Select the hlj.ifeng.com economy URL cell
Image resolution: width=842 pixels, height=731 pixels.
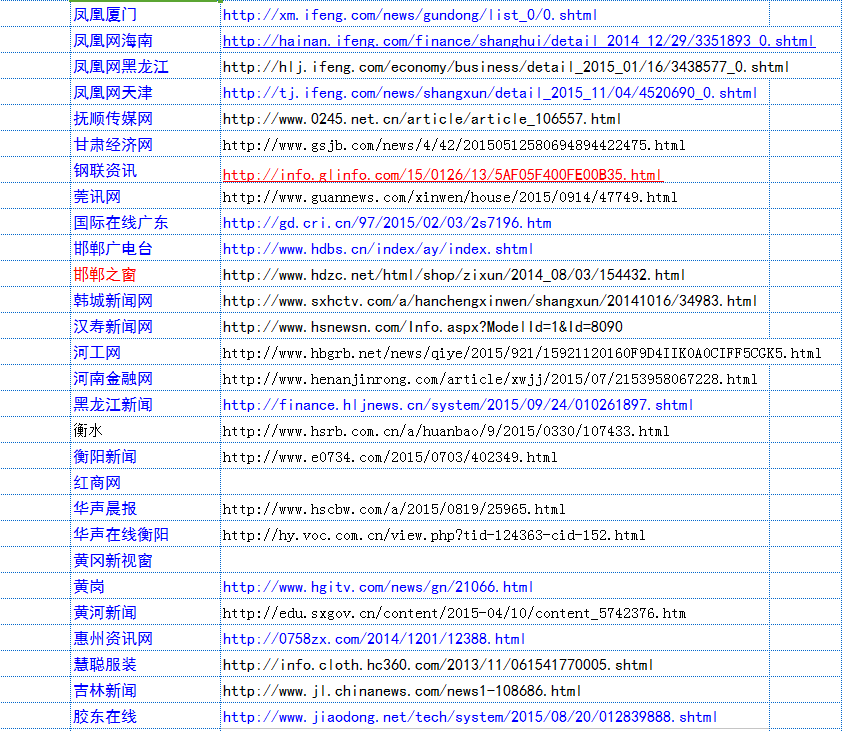pyautogui.click(x=506, y=67)
